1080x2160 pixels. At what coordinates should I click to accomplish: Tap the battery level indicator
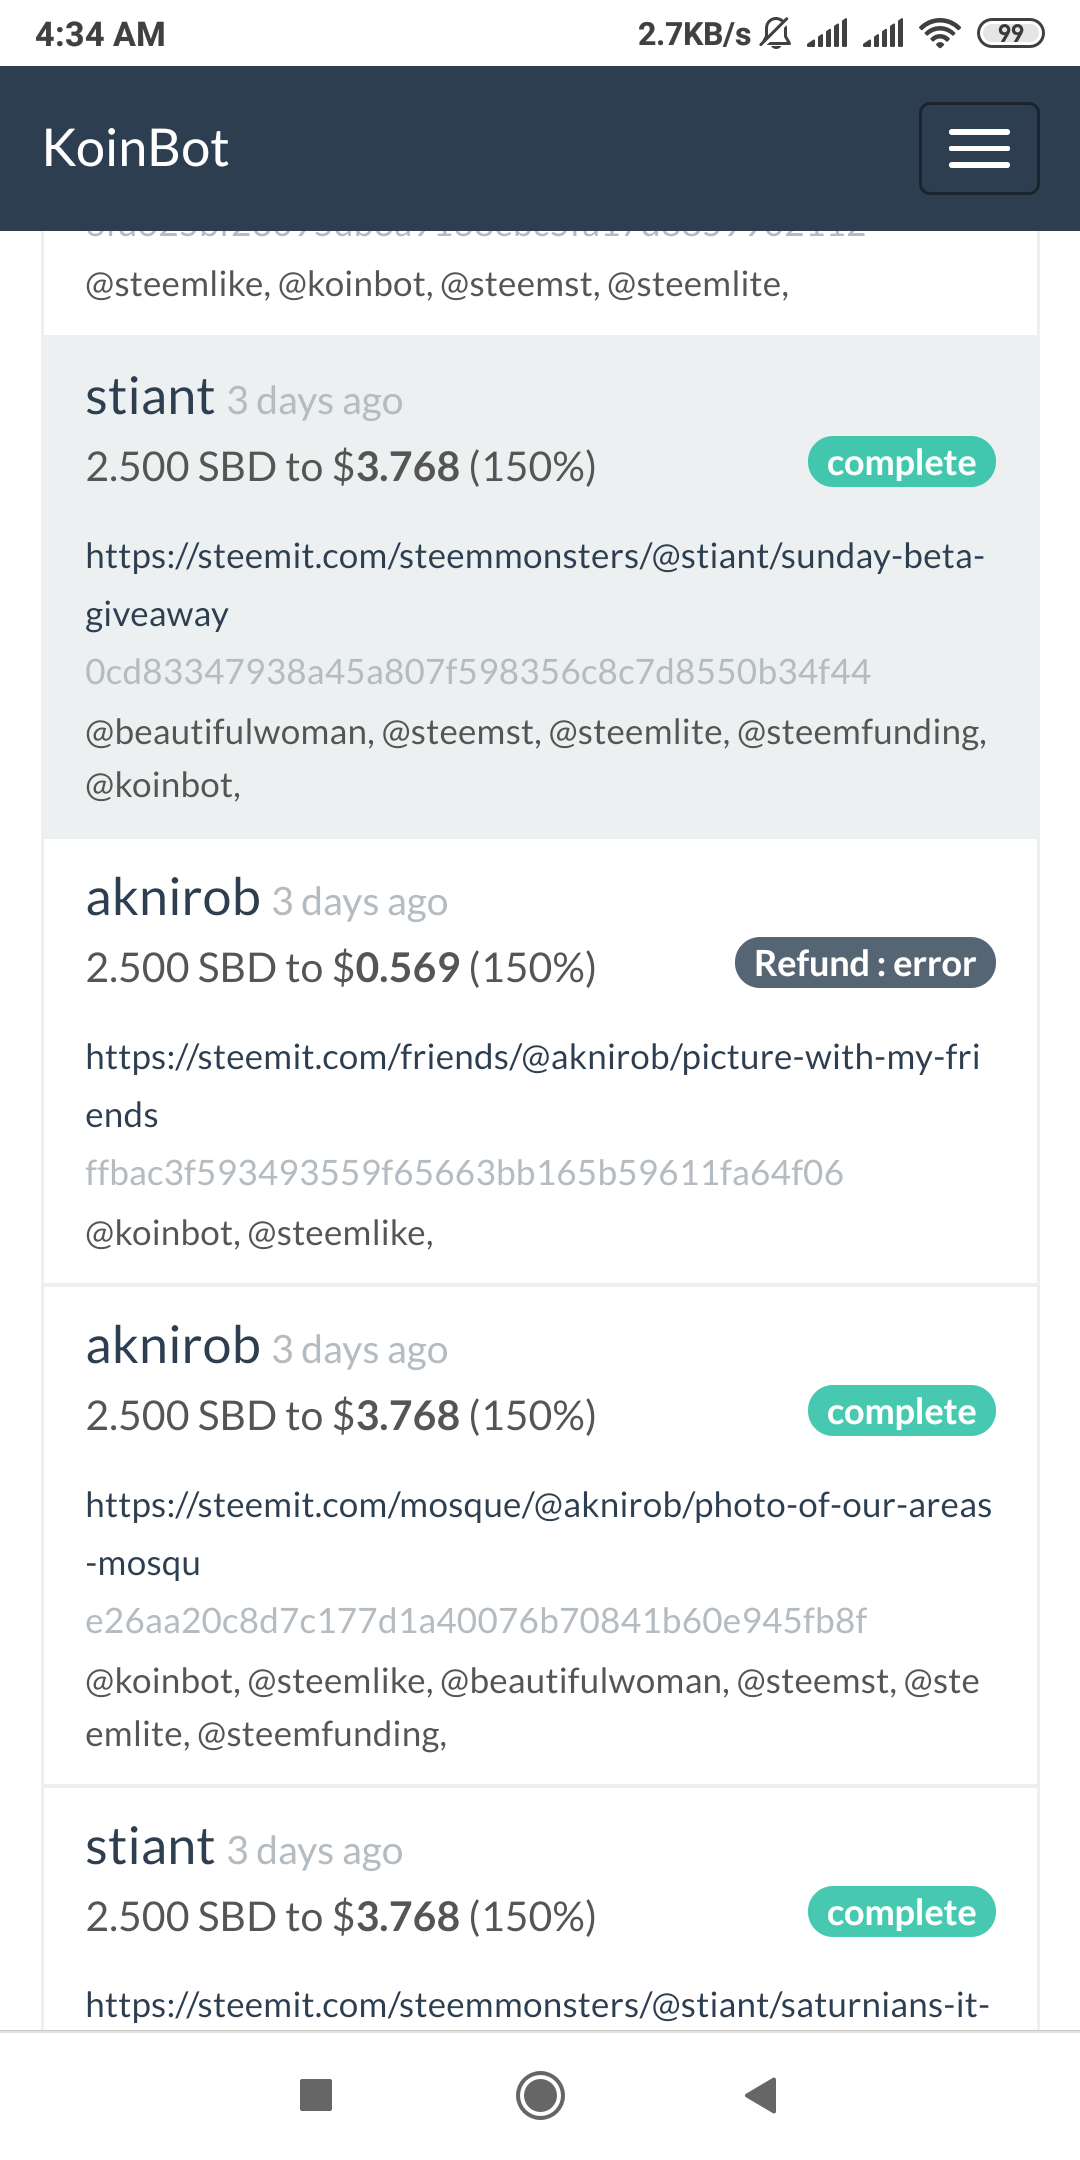click(1010, 34)
